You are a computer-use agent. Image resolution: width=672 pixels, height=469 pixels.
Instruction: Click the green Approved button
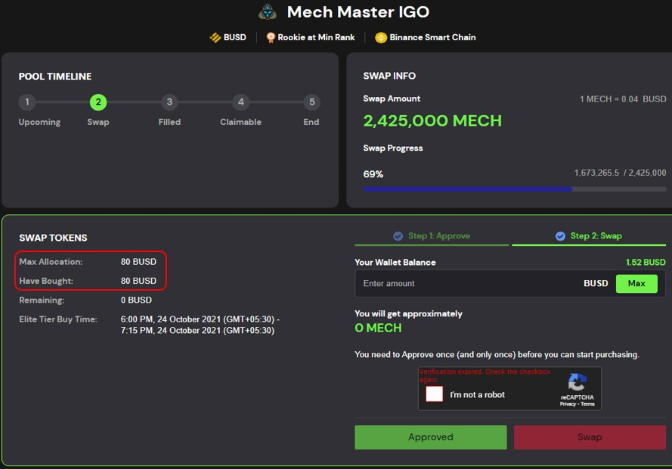pos(431,437)
